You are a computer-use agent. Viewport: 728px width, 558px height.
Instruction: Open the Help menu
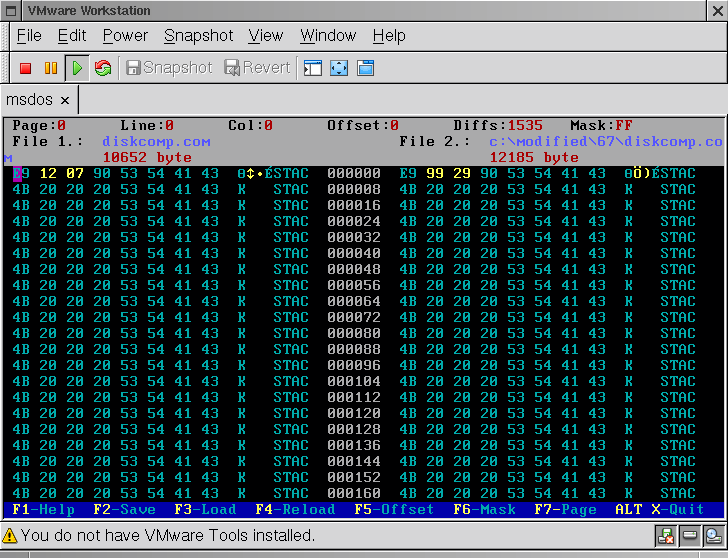point(389,36)
